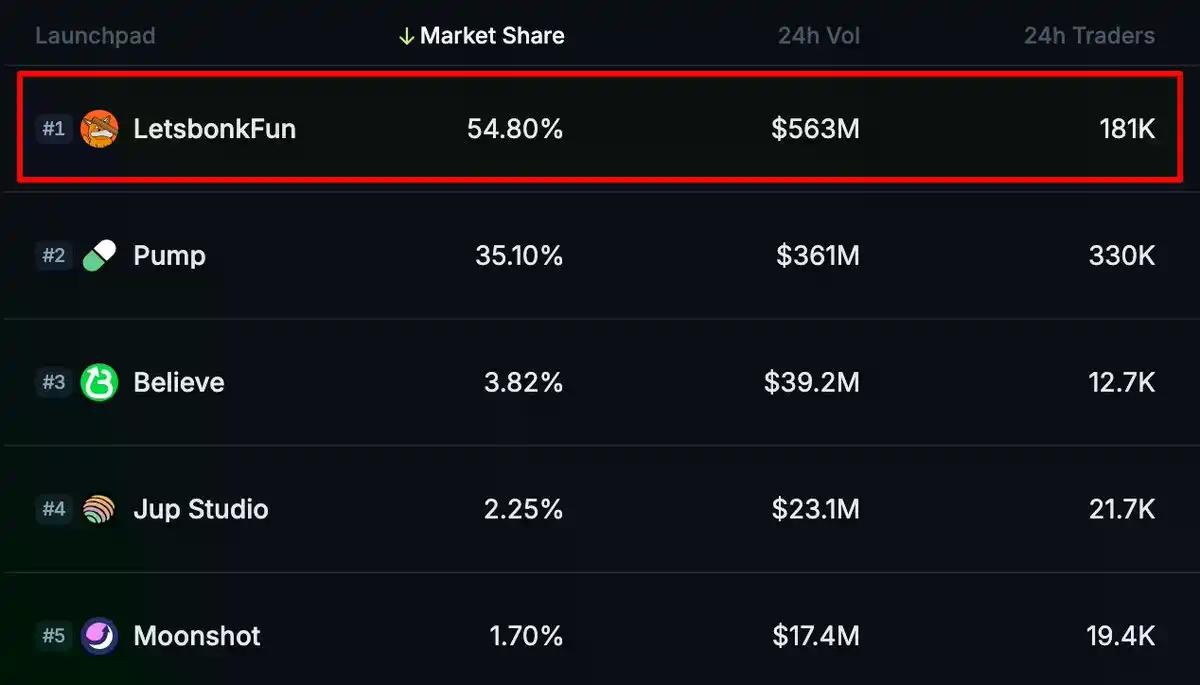
Task: Click the Believe green logo icon
Action: click(99, 383)
